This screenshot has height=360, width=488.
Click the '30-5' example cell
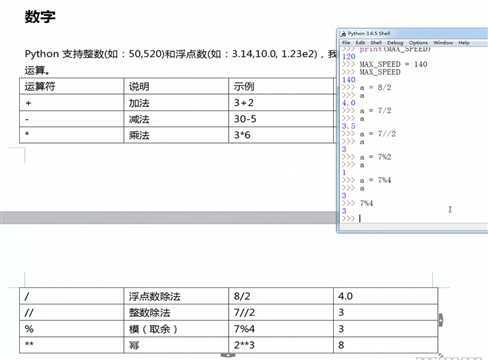pyautogui.click(x=281, y=119)
